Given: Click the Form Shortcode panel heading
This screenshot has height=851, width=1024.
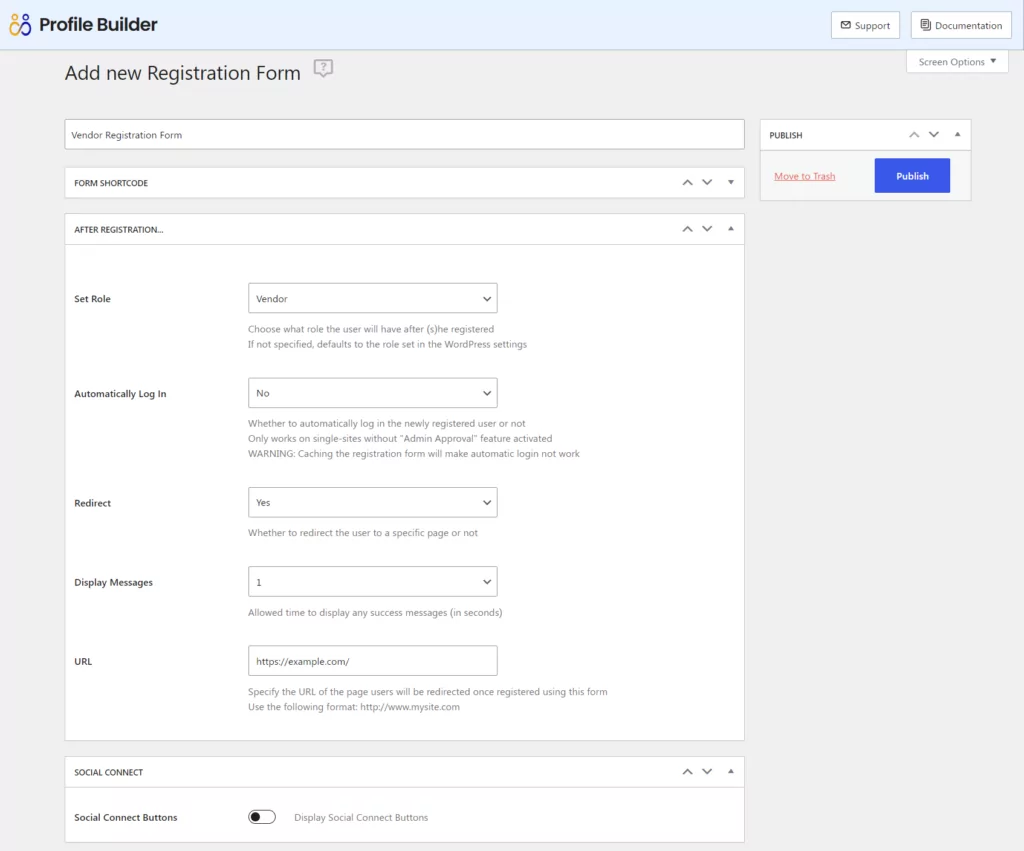Looking at the screenshot, I should tap(111, 183).
